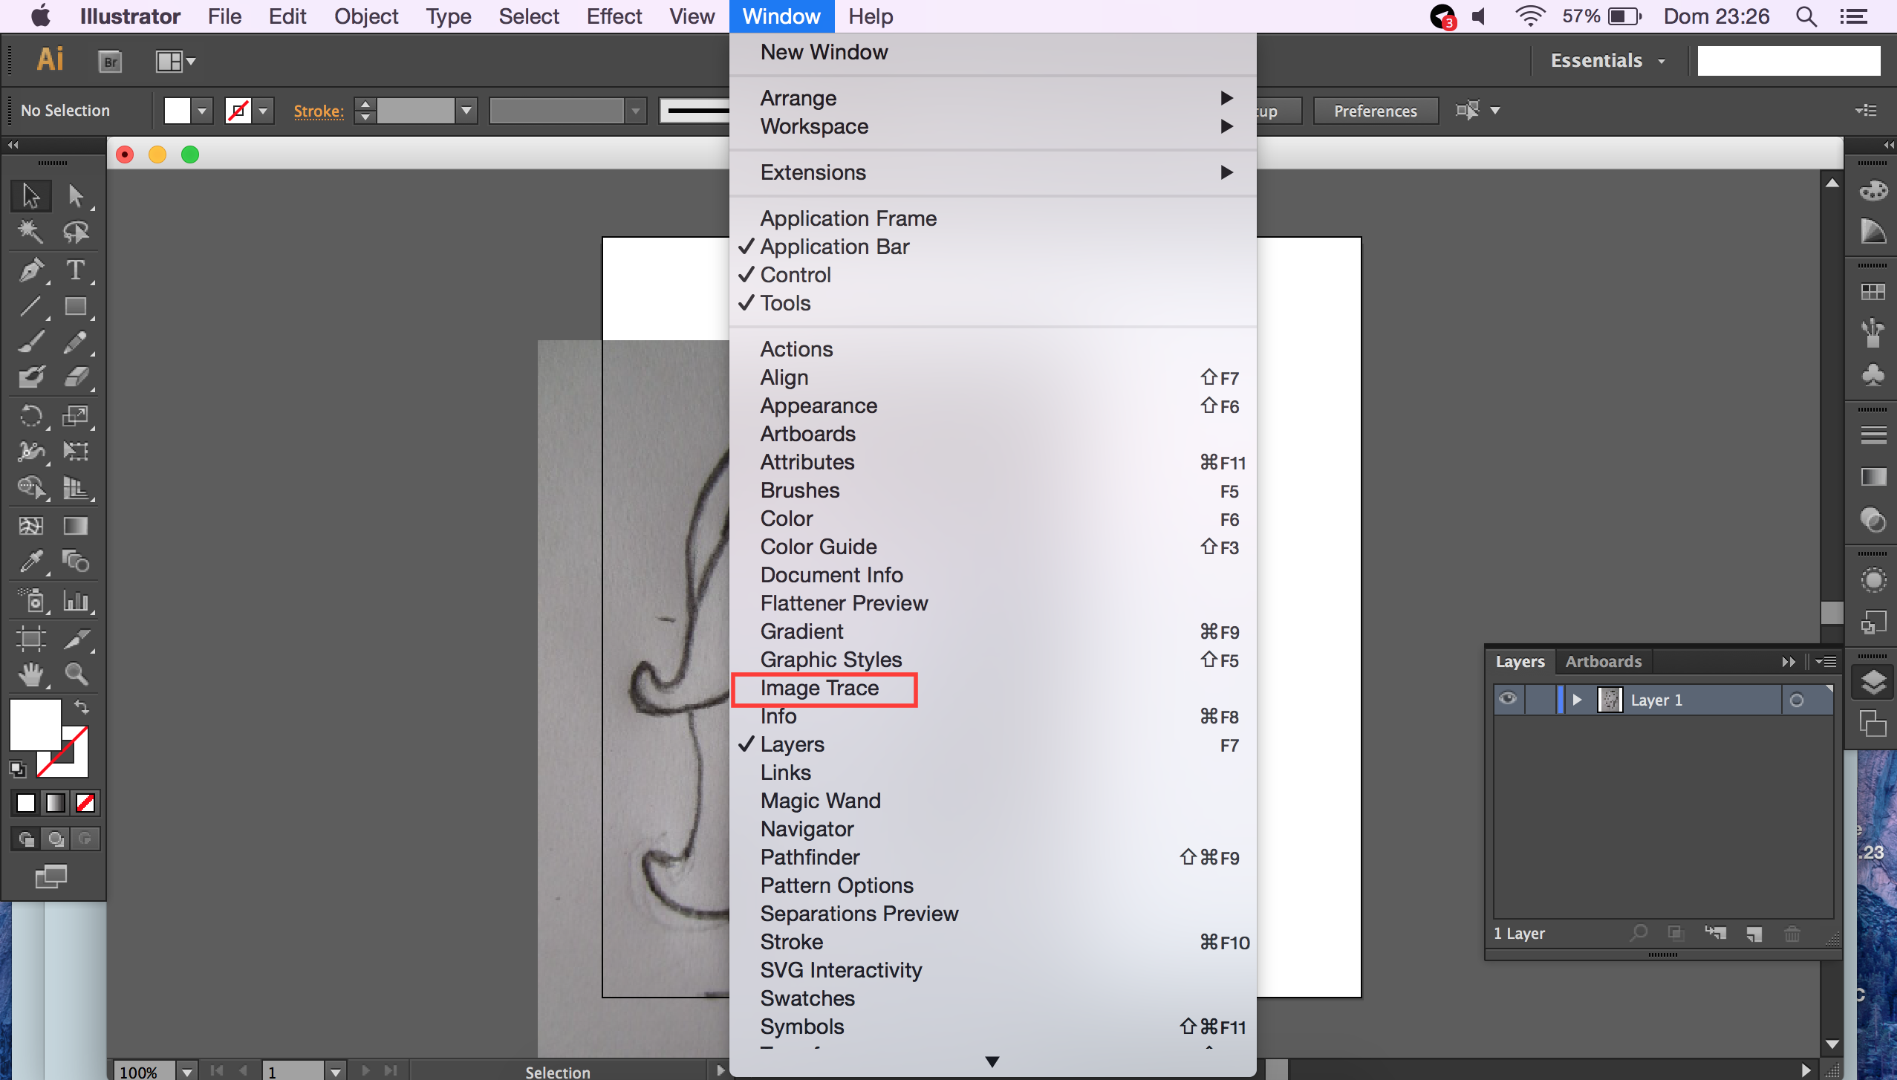Select the Direct Selection tool
The height and width of the screenshot is (1080, 1897).
point(76,195)
